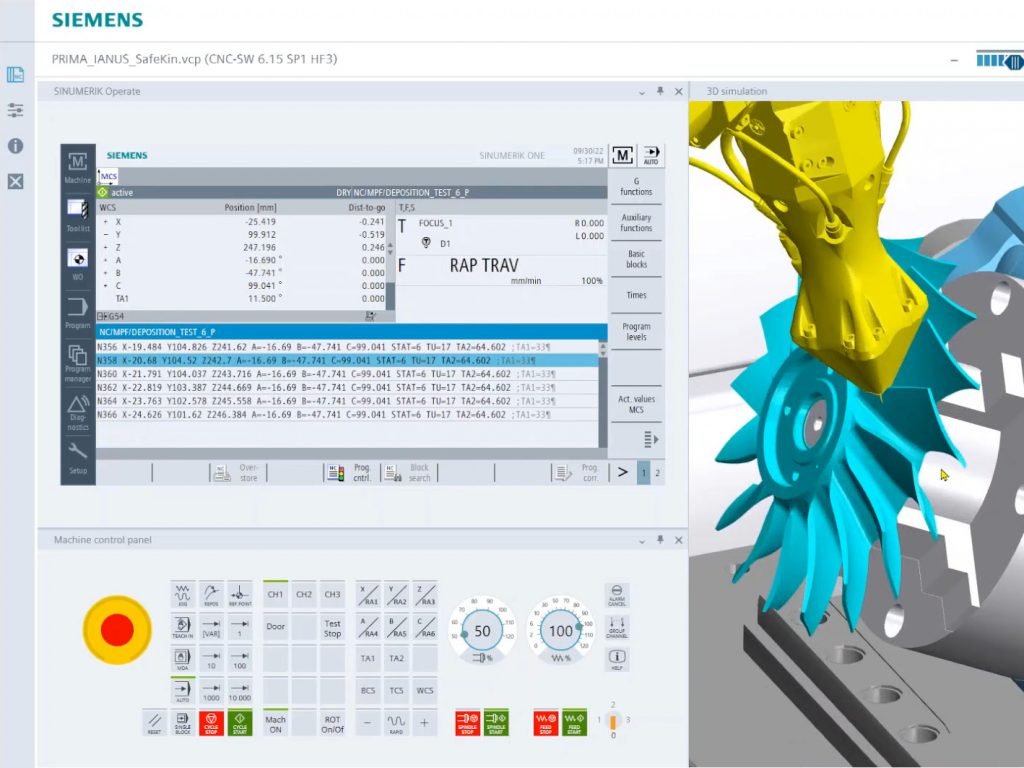Viewport: 1024px width, 768px height.
Task: Toggle Single Block mode key
Action: pos(182,721)
